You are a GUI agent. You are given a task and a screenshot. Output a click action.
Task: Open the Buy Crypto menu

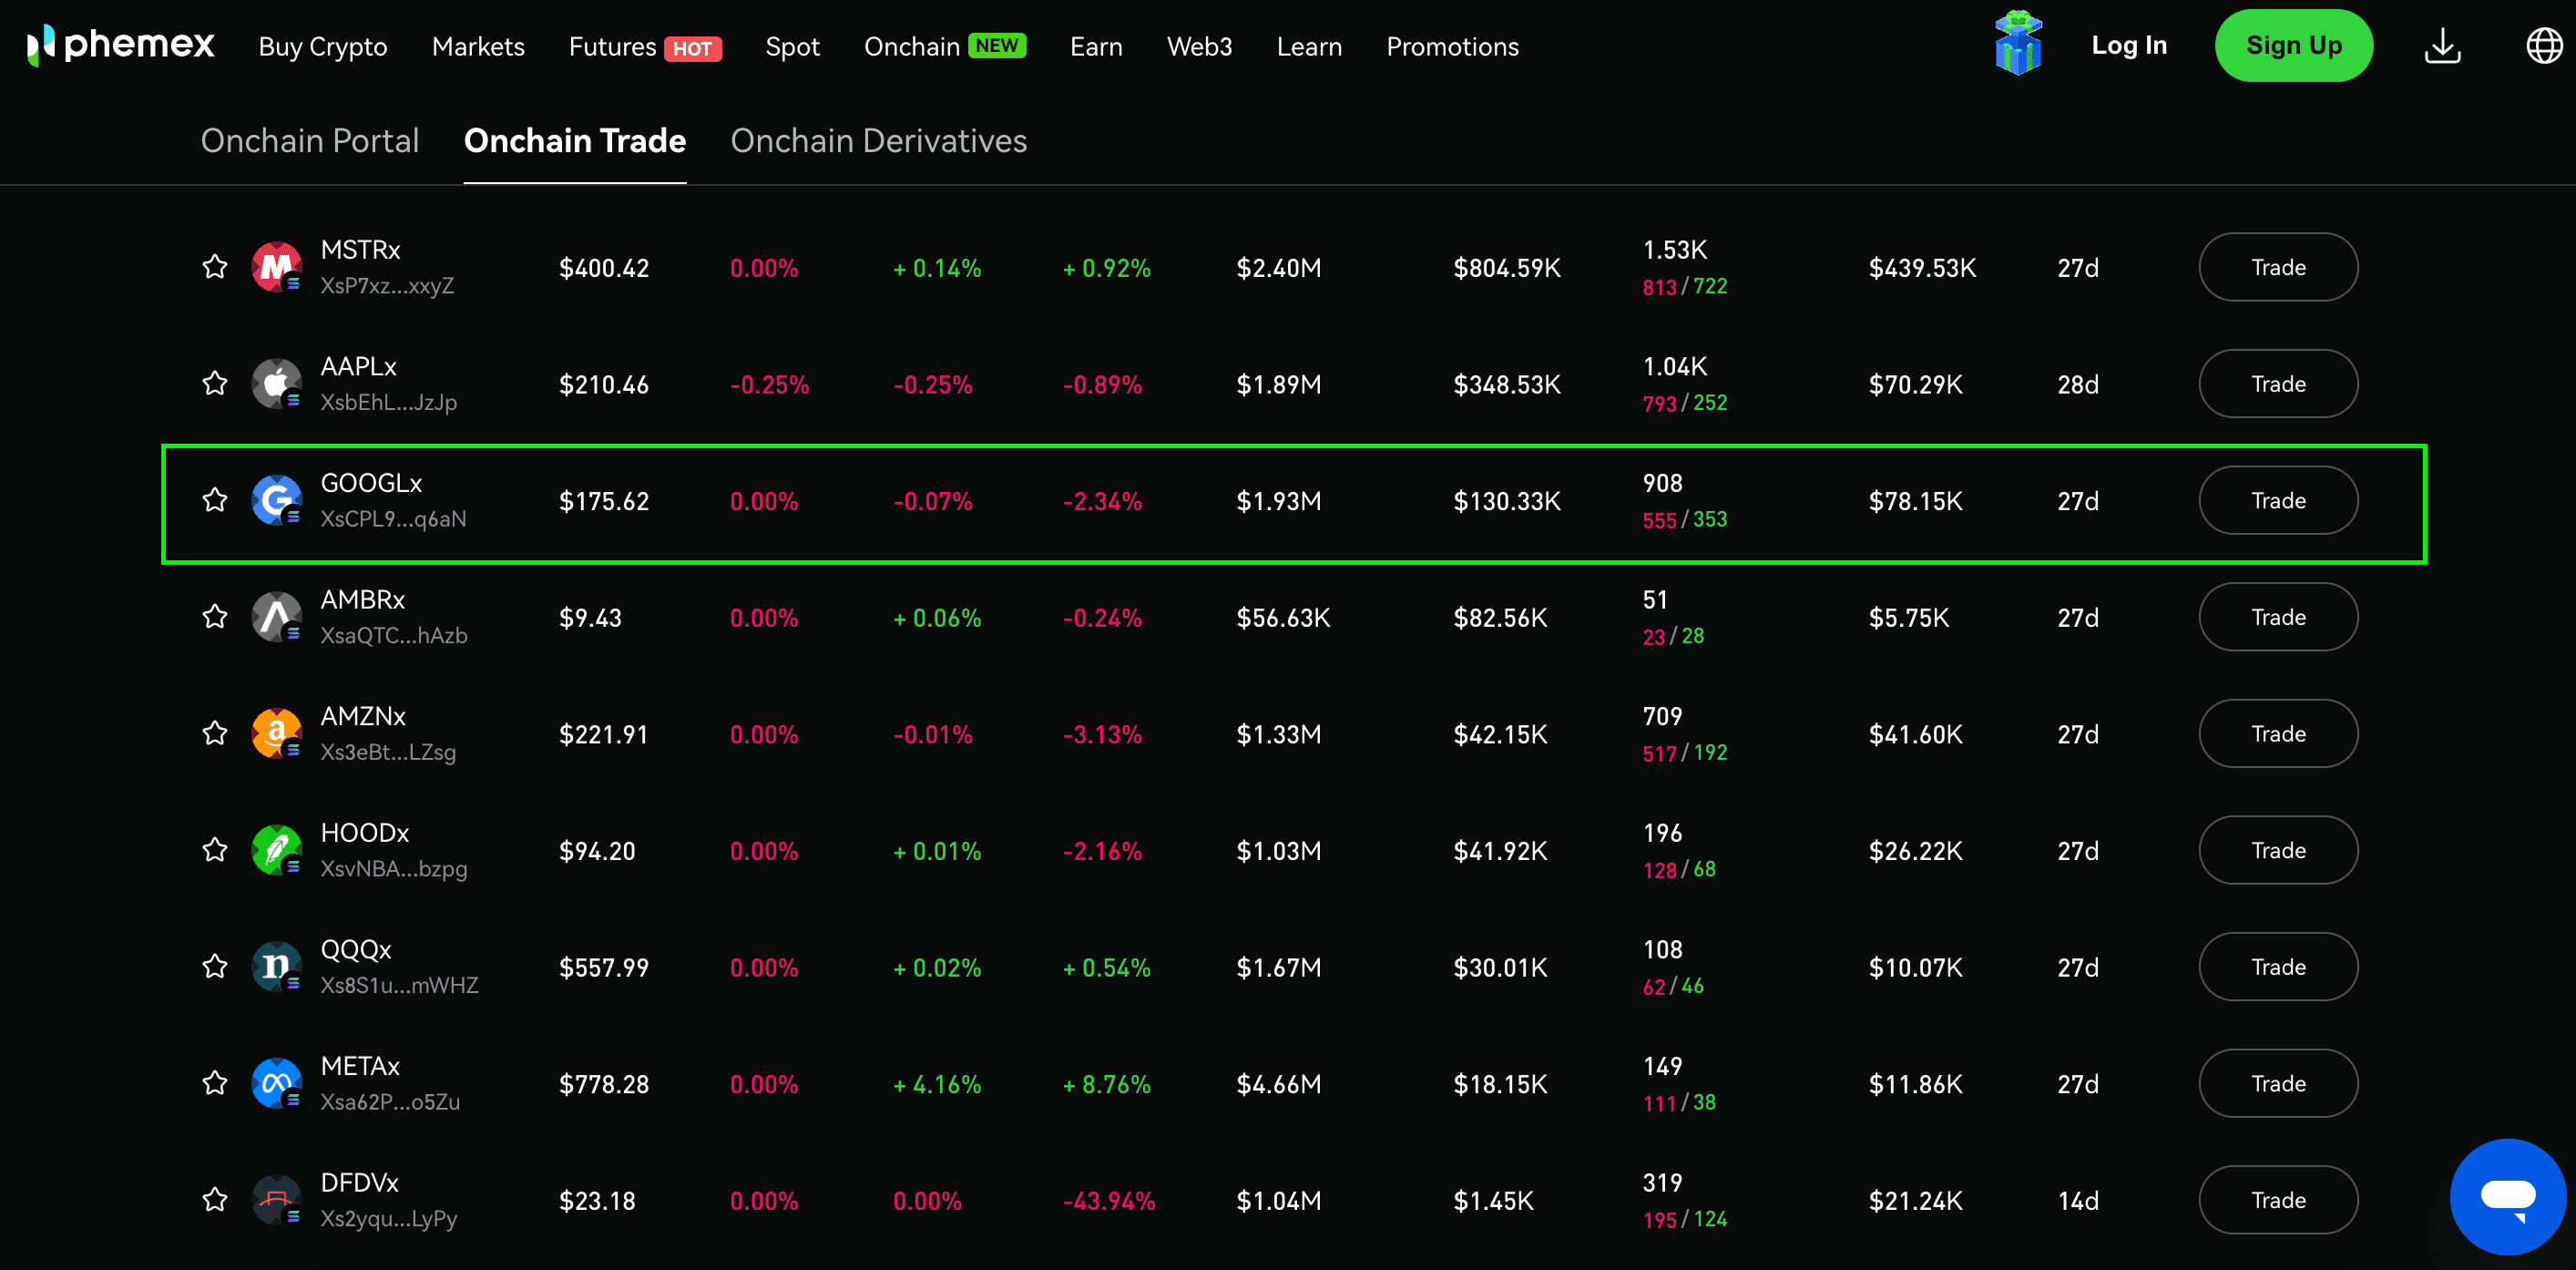(x=322, y=47)
